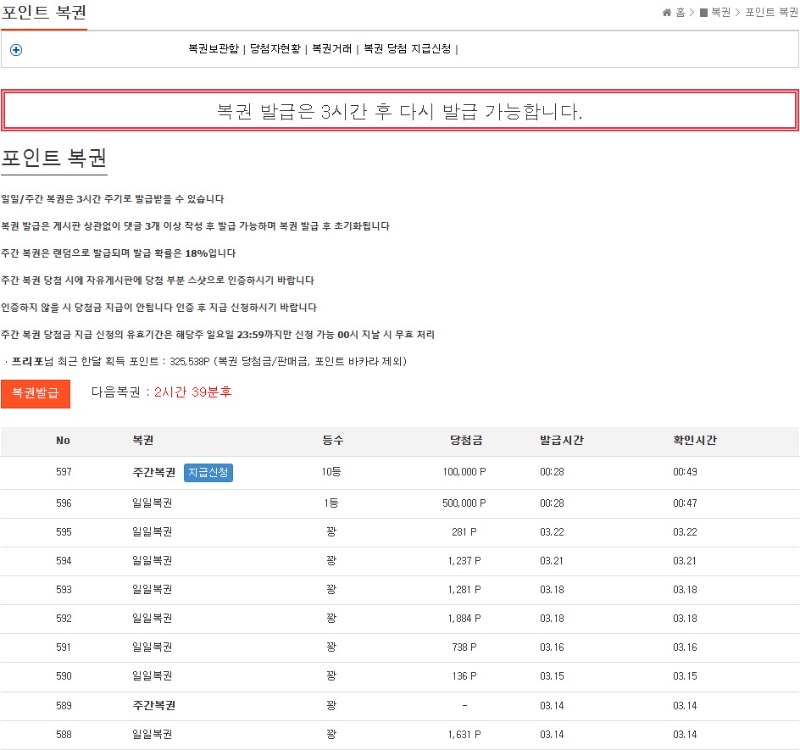Viewport: 800px width, 750px height.
Task: Click the home icon in the breadcrumb
Action: (x=667, y=12)
